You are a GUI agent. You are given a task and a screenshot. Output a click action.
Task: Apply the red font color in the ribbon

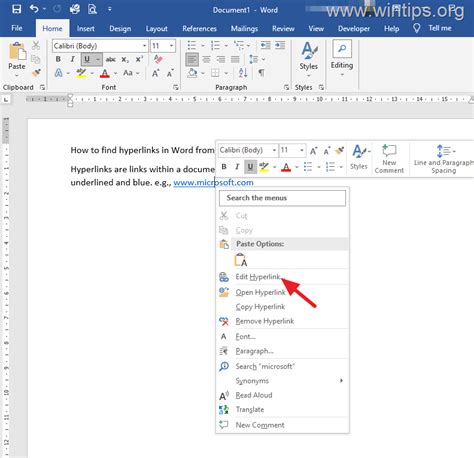pyautogui.click(x=105, y=73)
